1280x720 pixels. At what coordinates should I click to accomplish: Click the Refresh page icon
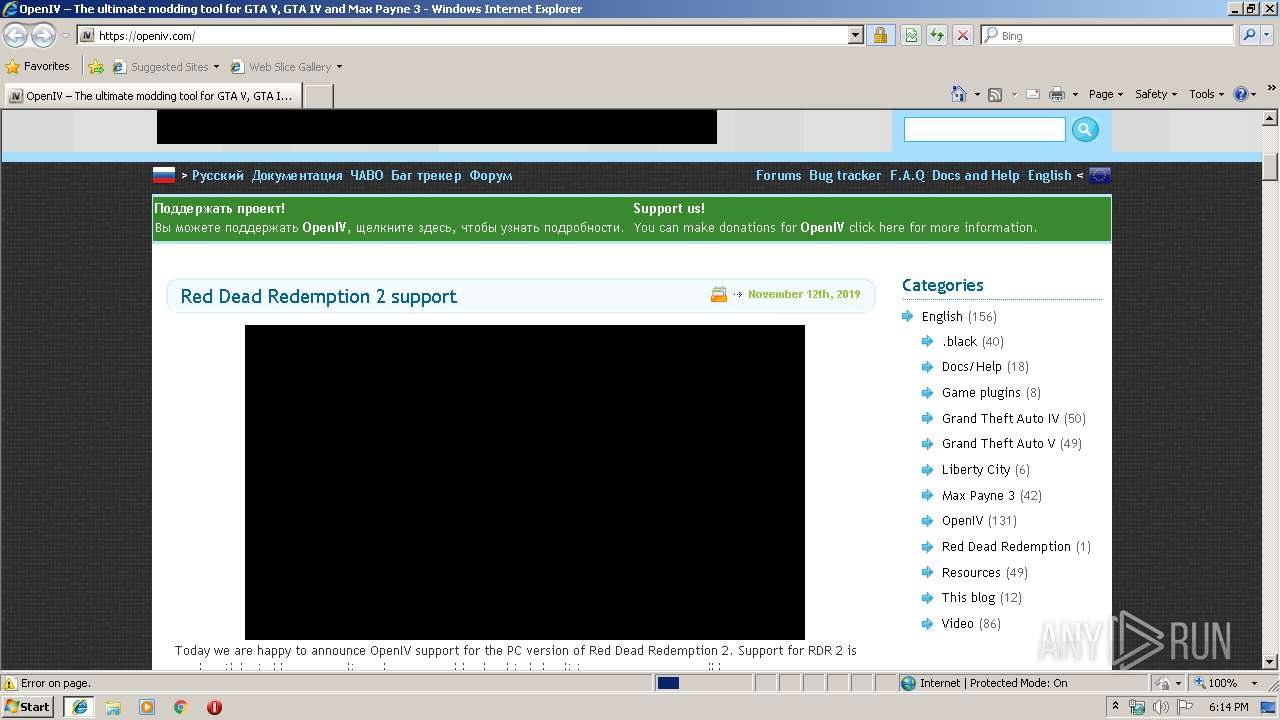937,35
